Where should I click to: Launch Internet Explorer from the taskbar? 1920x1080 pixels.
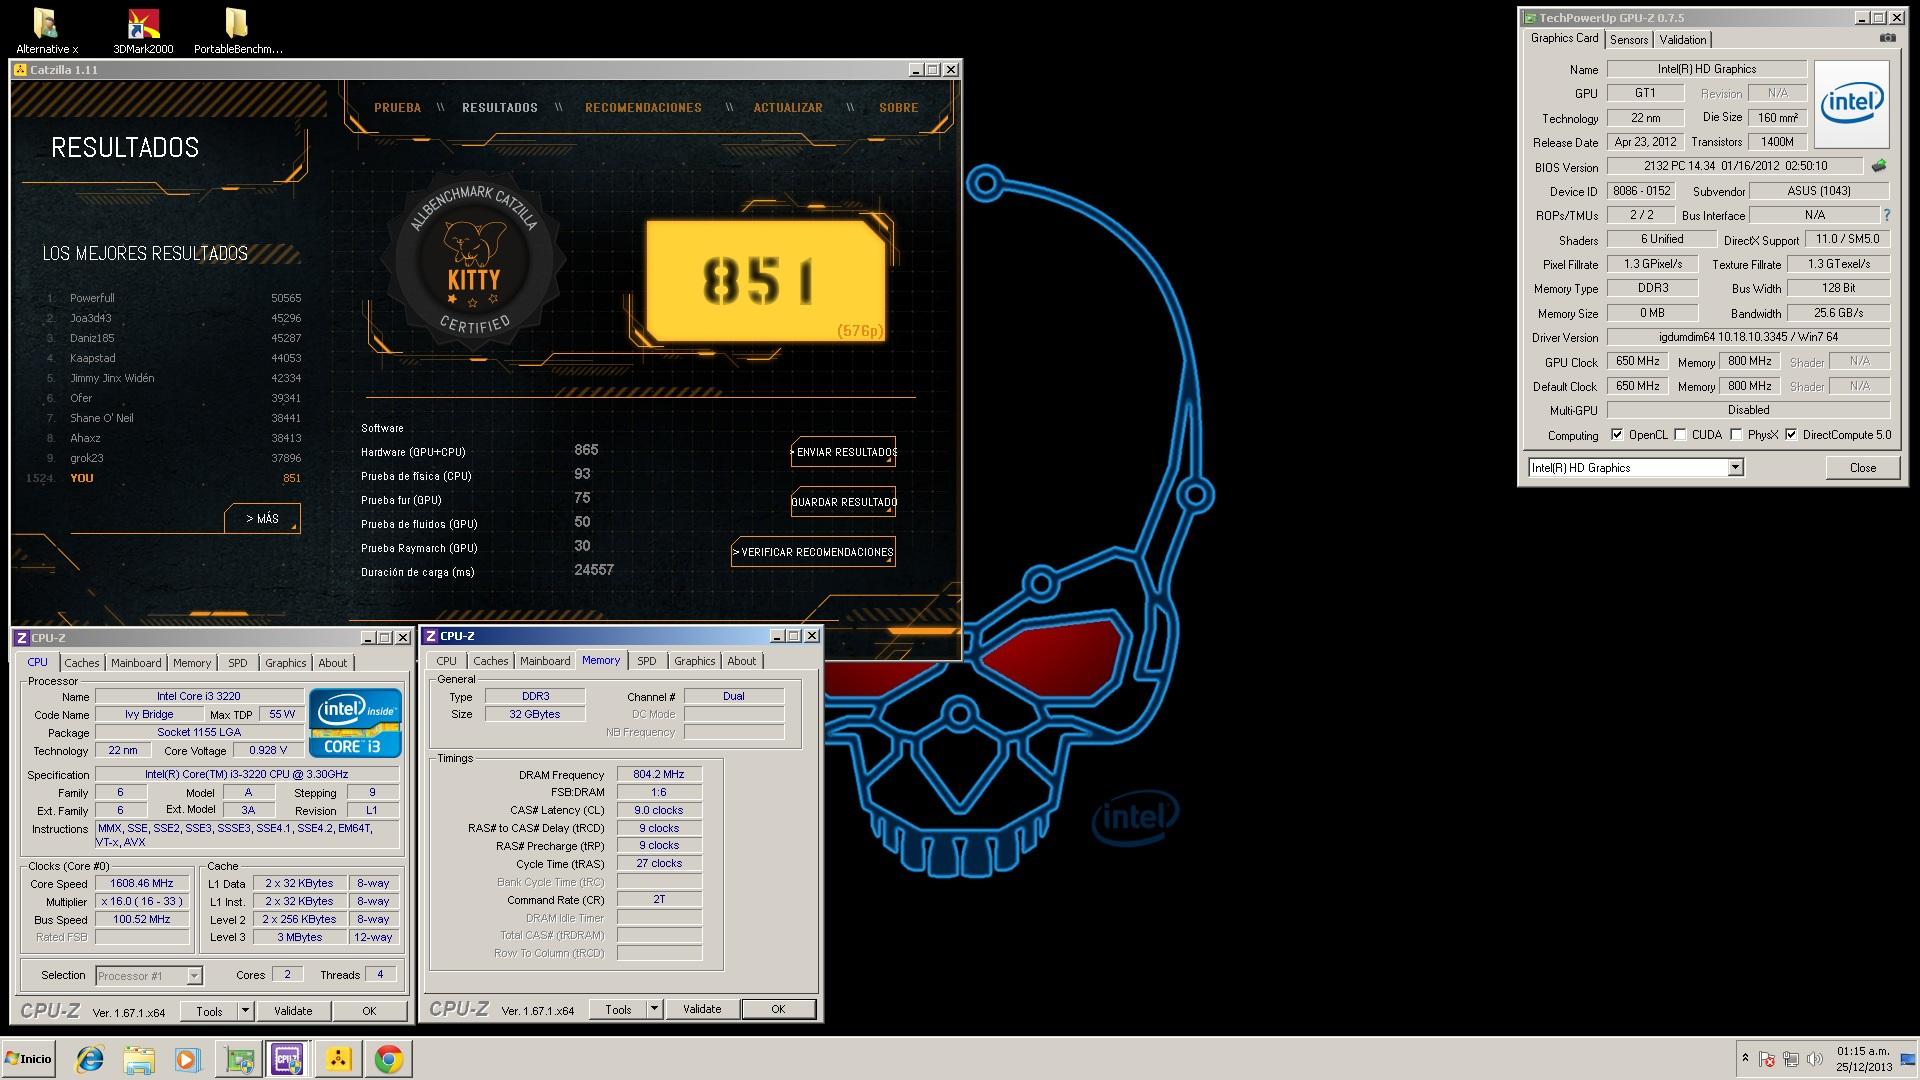point(90,1059)
